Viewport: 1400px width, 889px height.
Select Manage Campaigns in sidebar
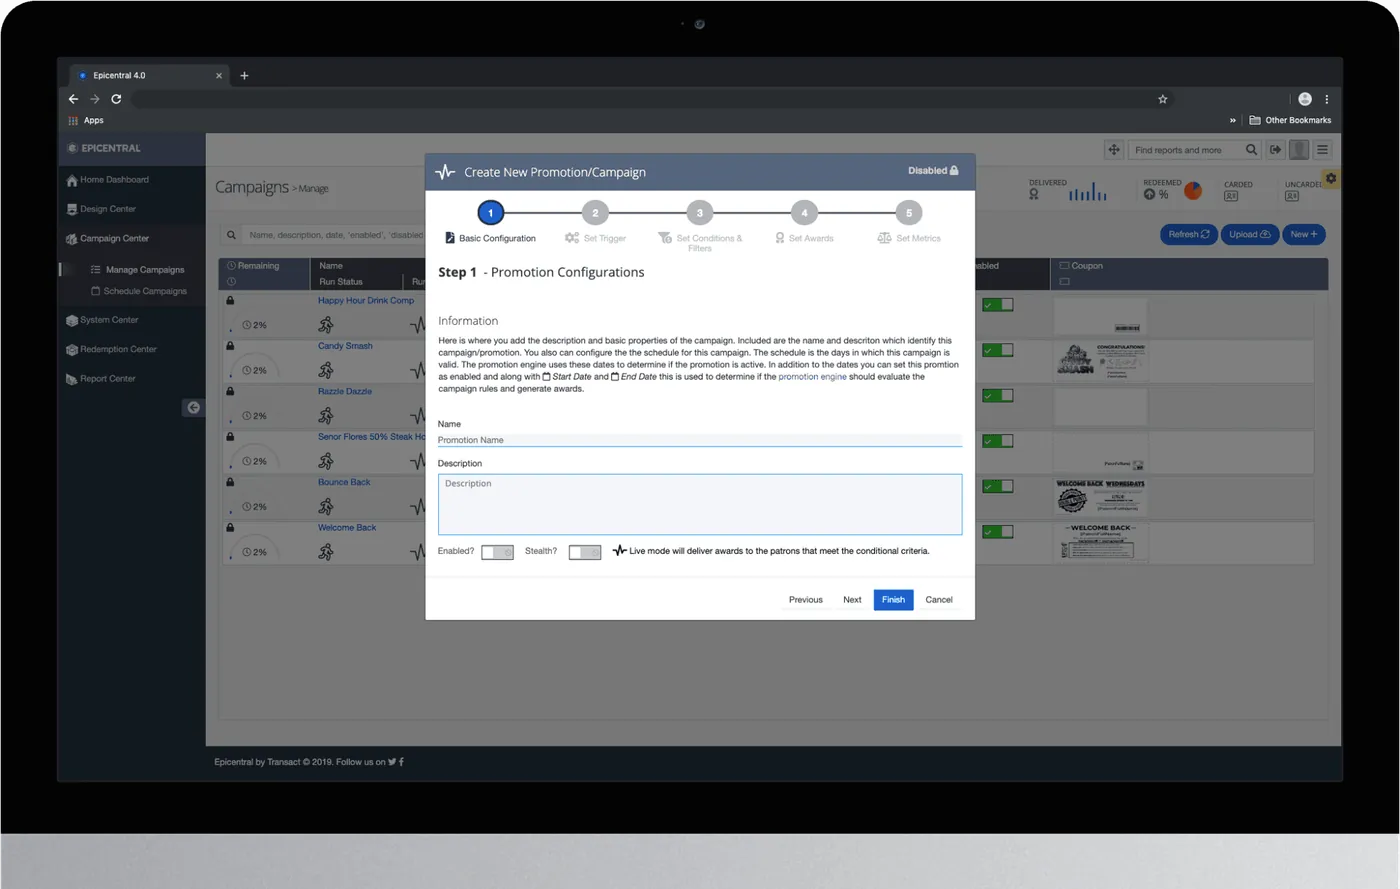pyautogui.click(x=137, y=270)
